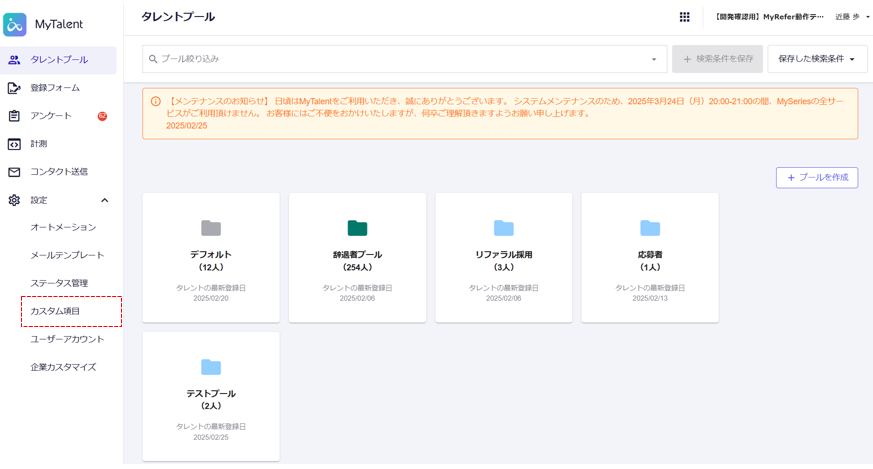
Task: Open the apps grid launcher icon
Action: pyautogui.click(x=684, y=17)
